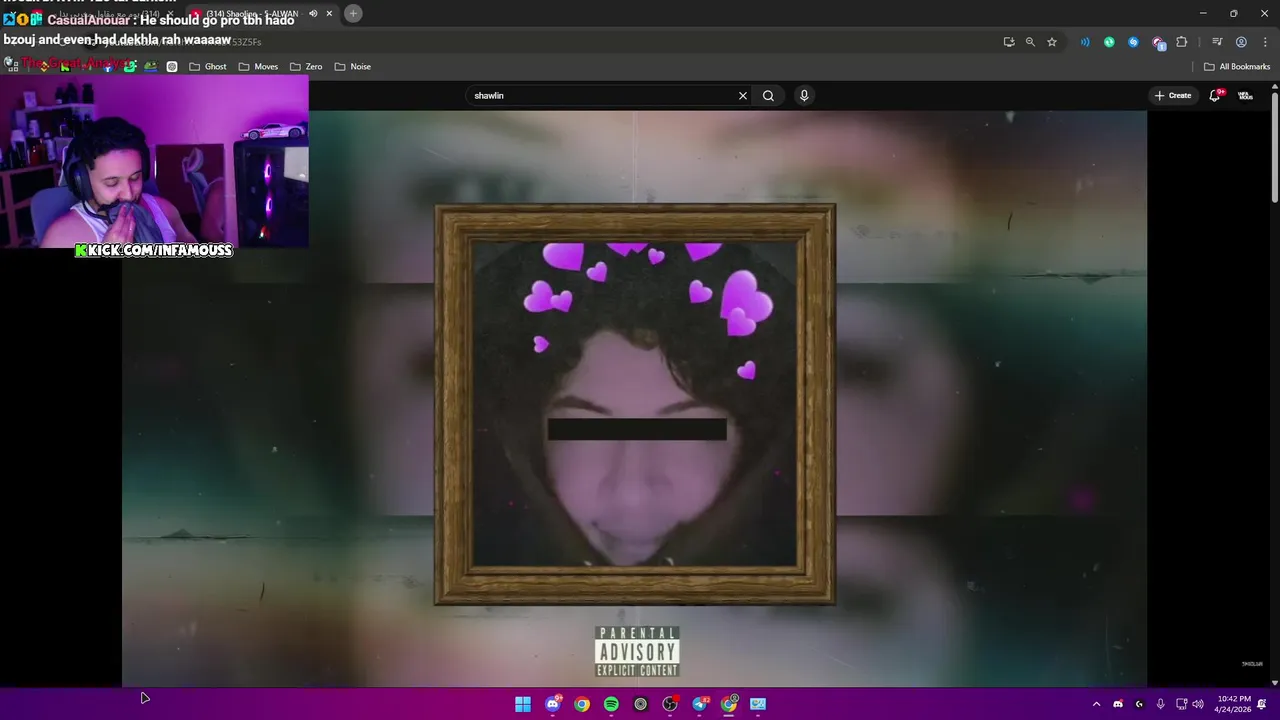Open a new browser tab
This screenshot has height=720, width=1280.
(x=353, y=14)
